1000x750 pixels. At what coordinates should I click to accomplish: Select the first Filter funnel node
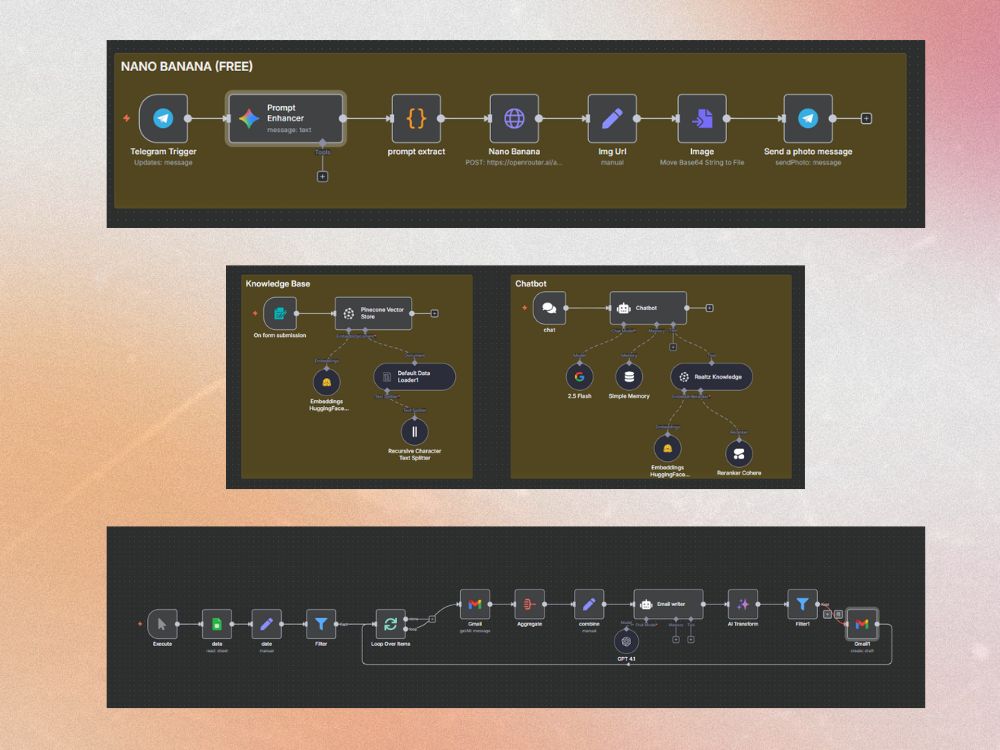(321, 624)
